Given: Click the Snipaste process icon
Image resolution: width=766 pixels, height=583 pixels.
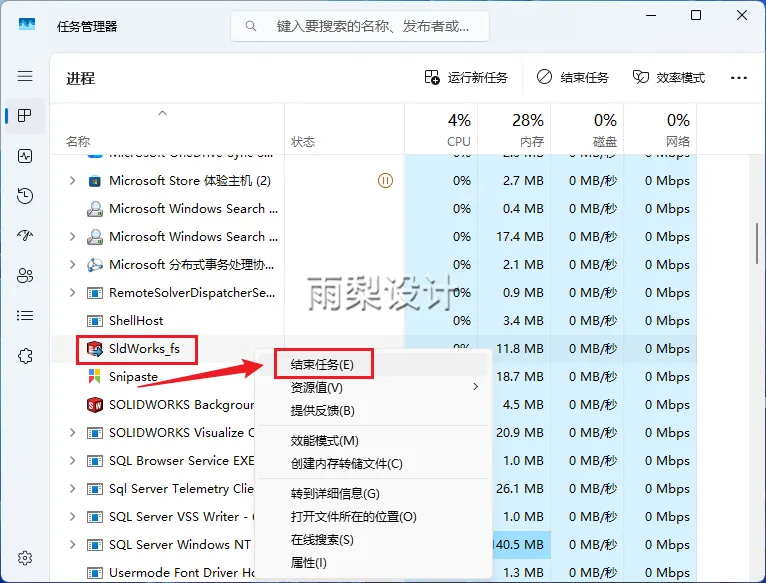Looking at the screenshot, I should pyautogui.click(x=94, y=377).
